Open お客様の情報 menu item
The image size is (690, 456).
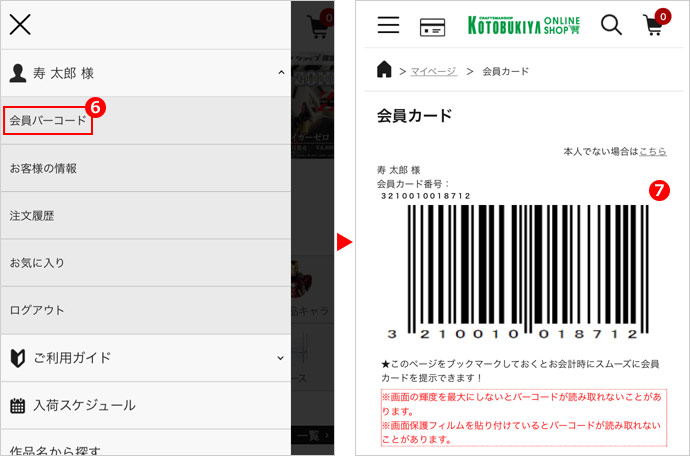43,168
